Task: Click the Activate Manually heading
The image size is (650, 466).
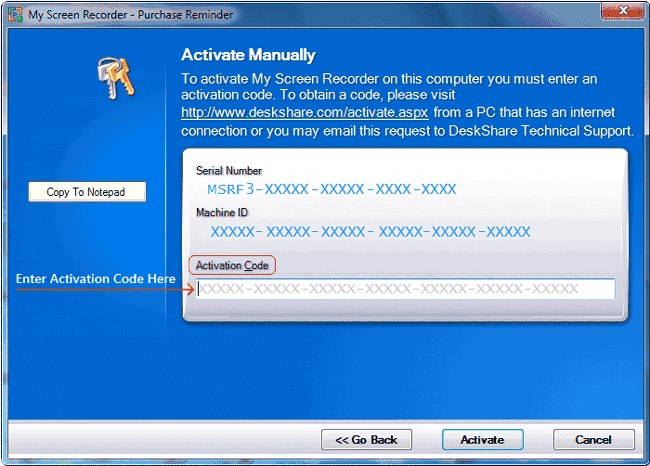Action: [248, 55]
